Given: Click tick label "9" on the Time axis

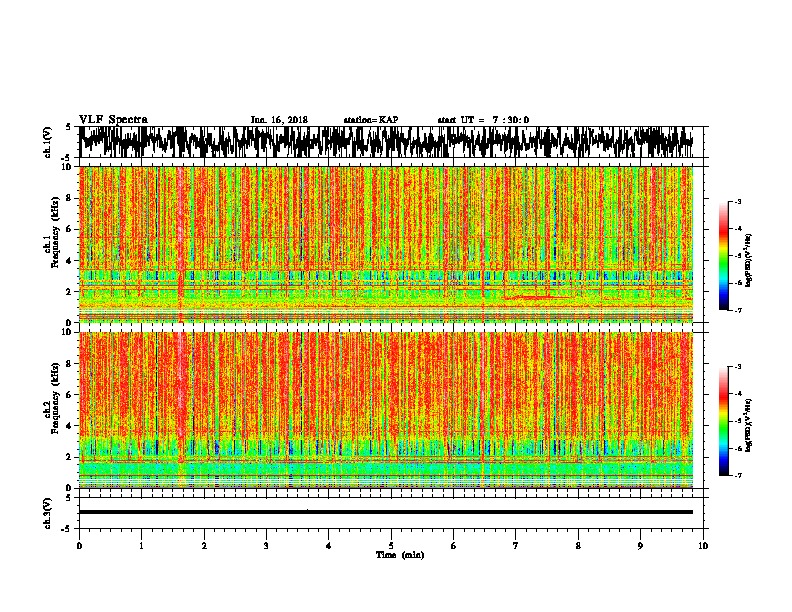Looking at the screenshot, I should pyautogui.click(x=640, y=546).
